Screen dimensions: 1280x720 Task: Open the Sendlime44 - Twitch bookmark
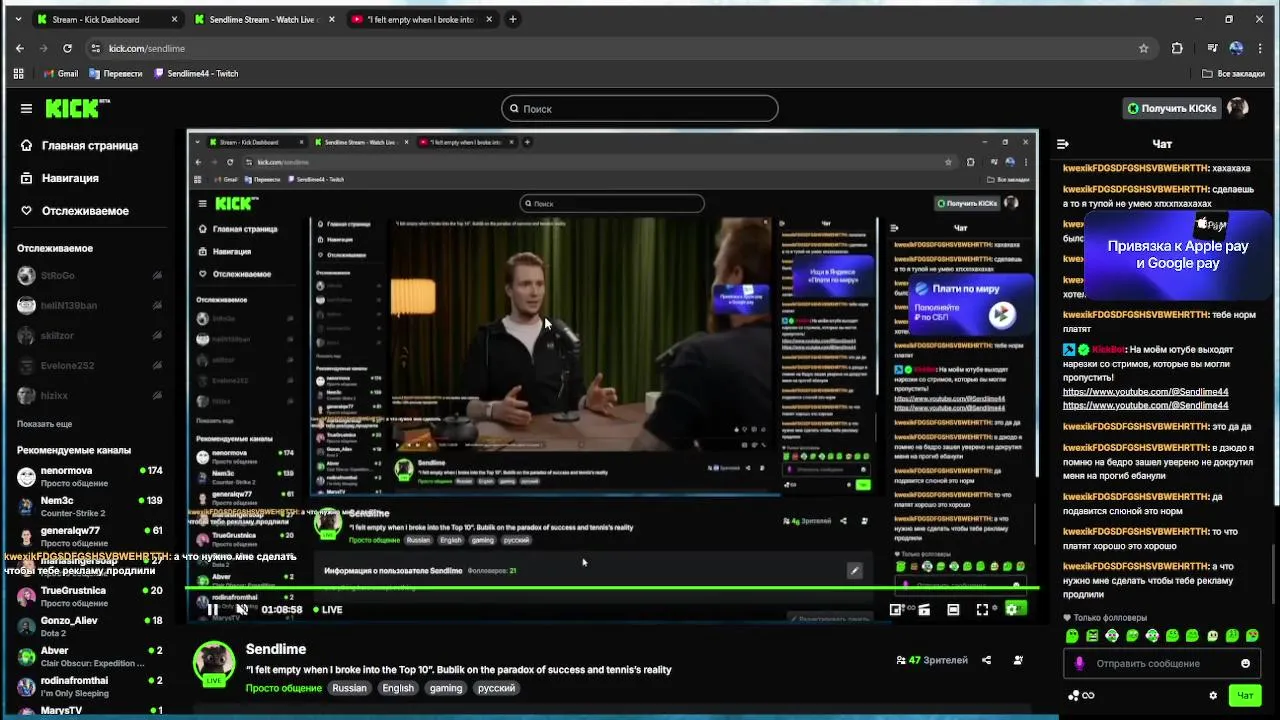click(x=196, y=73)
